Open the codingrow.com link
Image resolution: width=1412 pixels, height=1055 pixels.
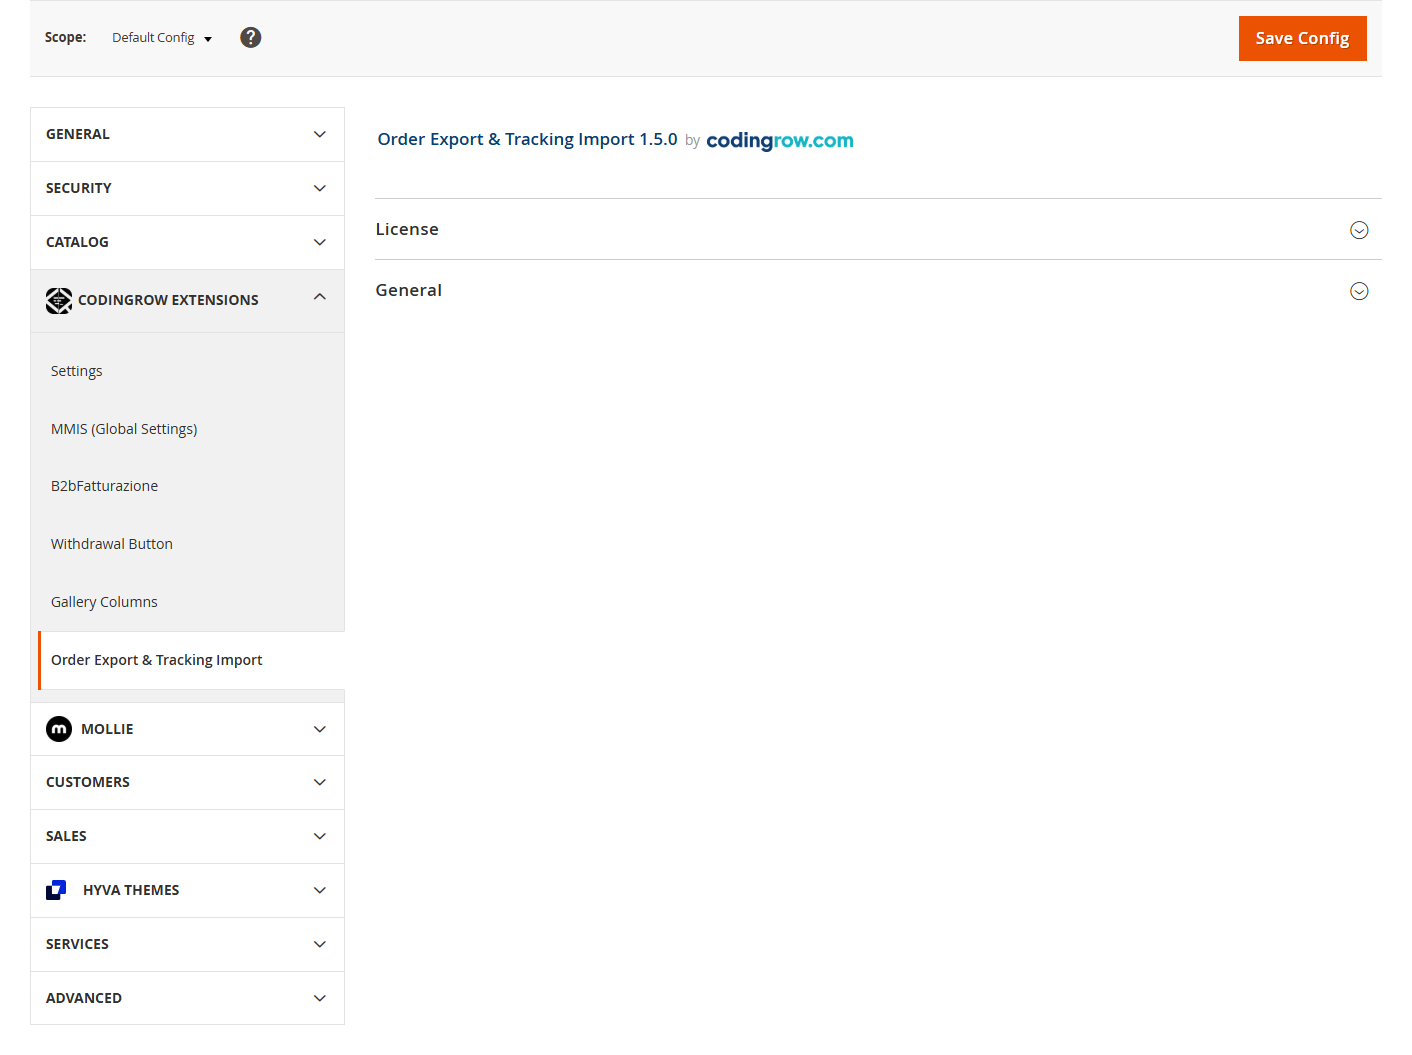pyautogui.click(x=780, y=140)
